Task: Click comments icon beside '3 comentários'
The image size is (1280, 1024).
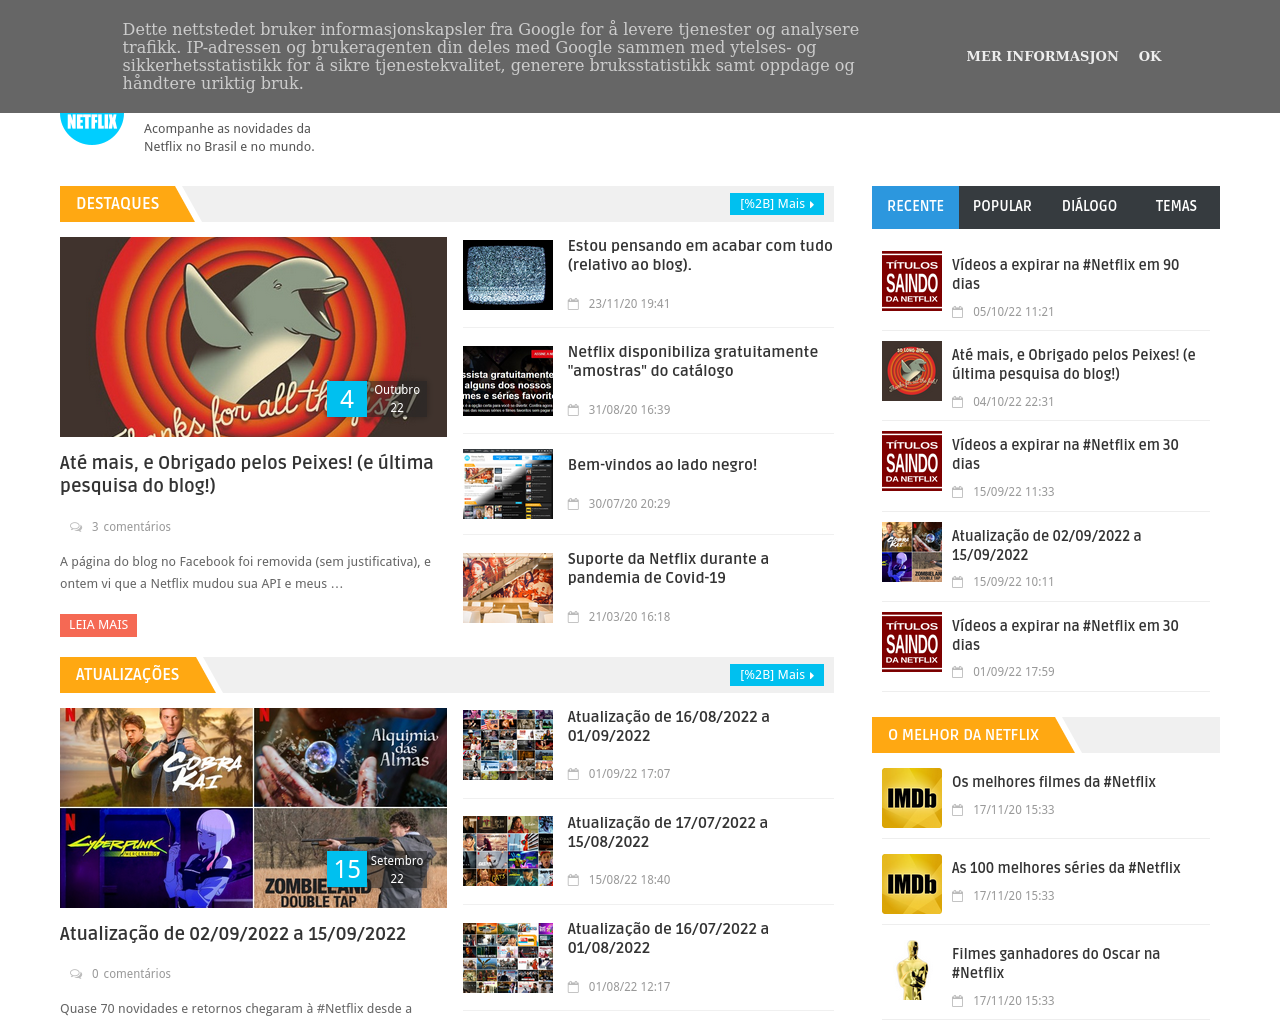Action: tap(76, 527)
